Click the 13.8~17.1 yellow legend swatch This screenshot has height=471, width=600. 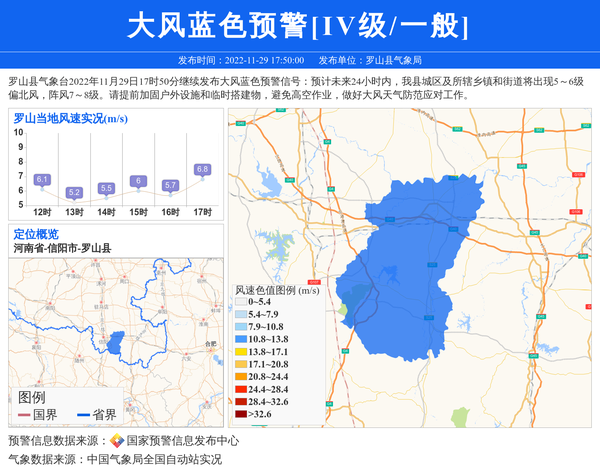tap(242, 352)
